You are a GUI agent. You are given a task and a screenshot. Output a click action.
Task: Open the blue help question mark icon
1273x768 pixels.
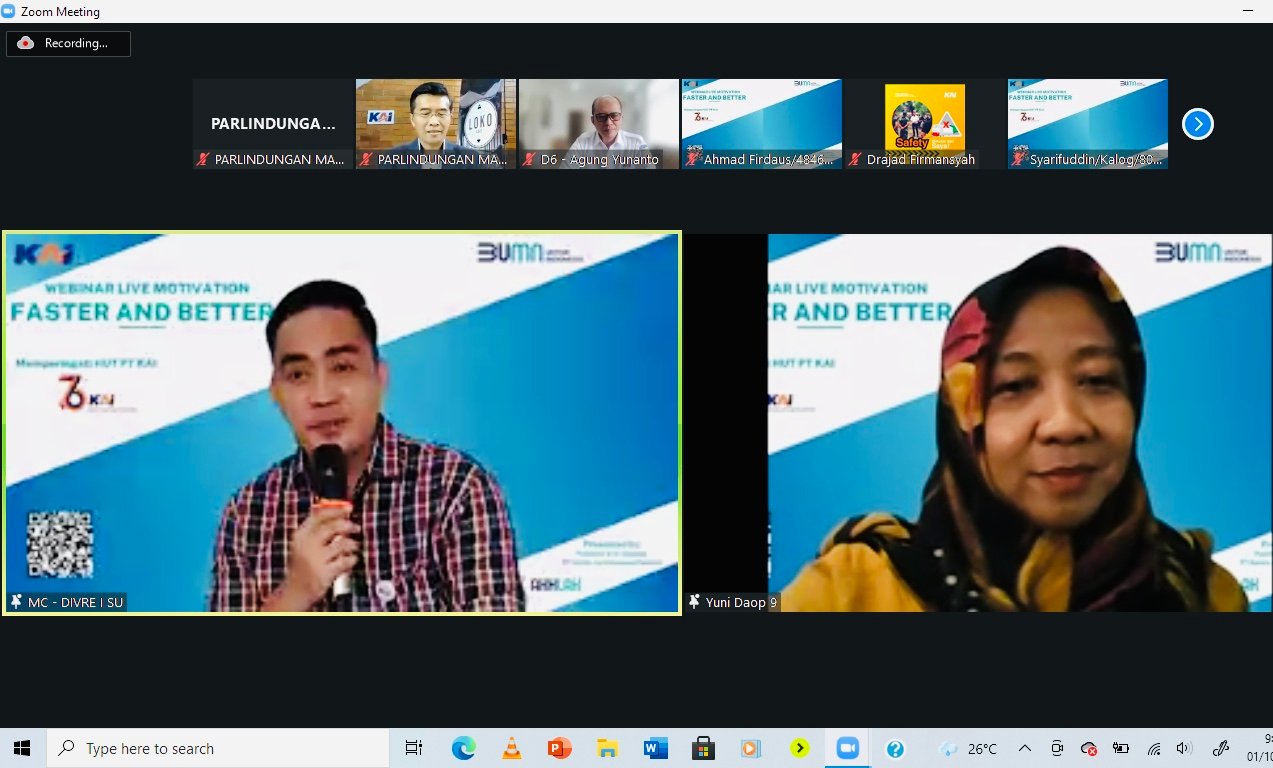click(x=895, y=748)
